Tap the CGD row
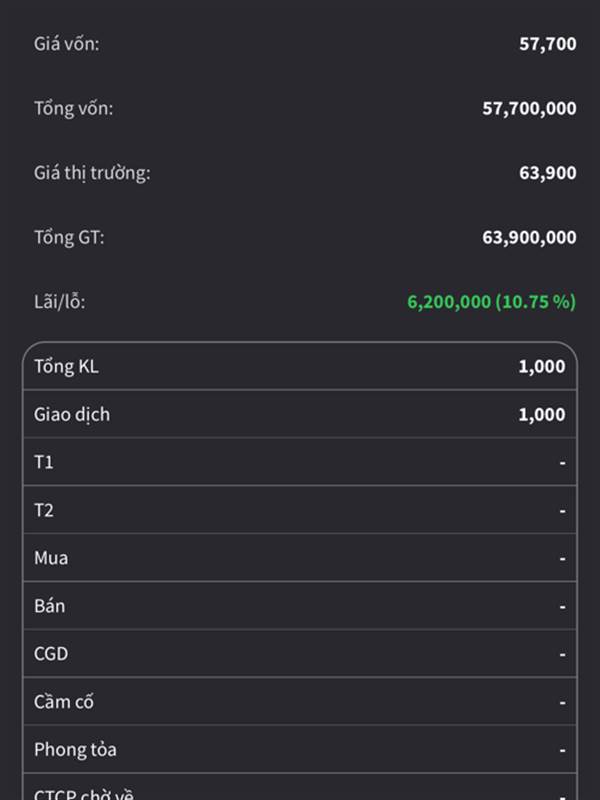 click(x=300, y=654)
